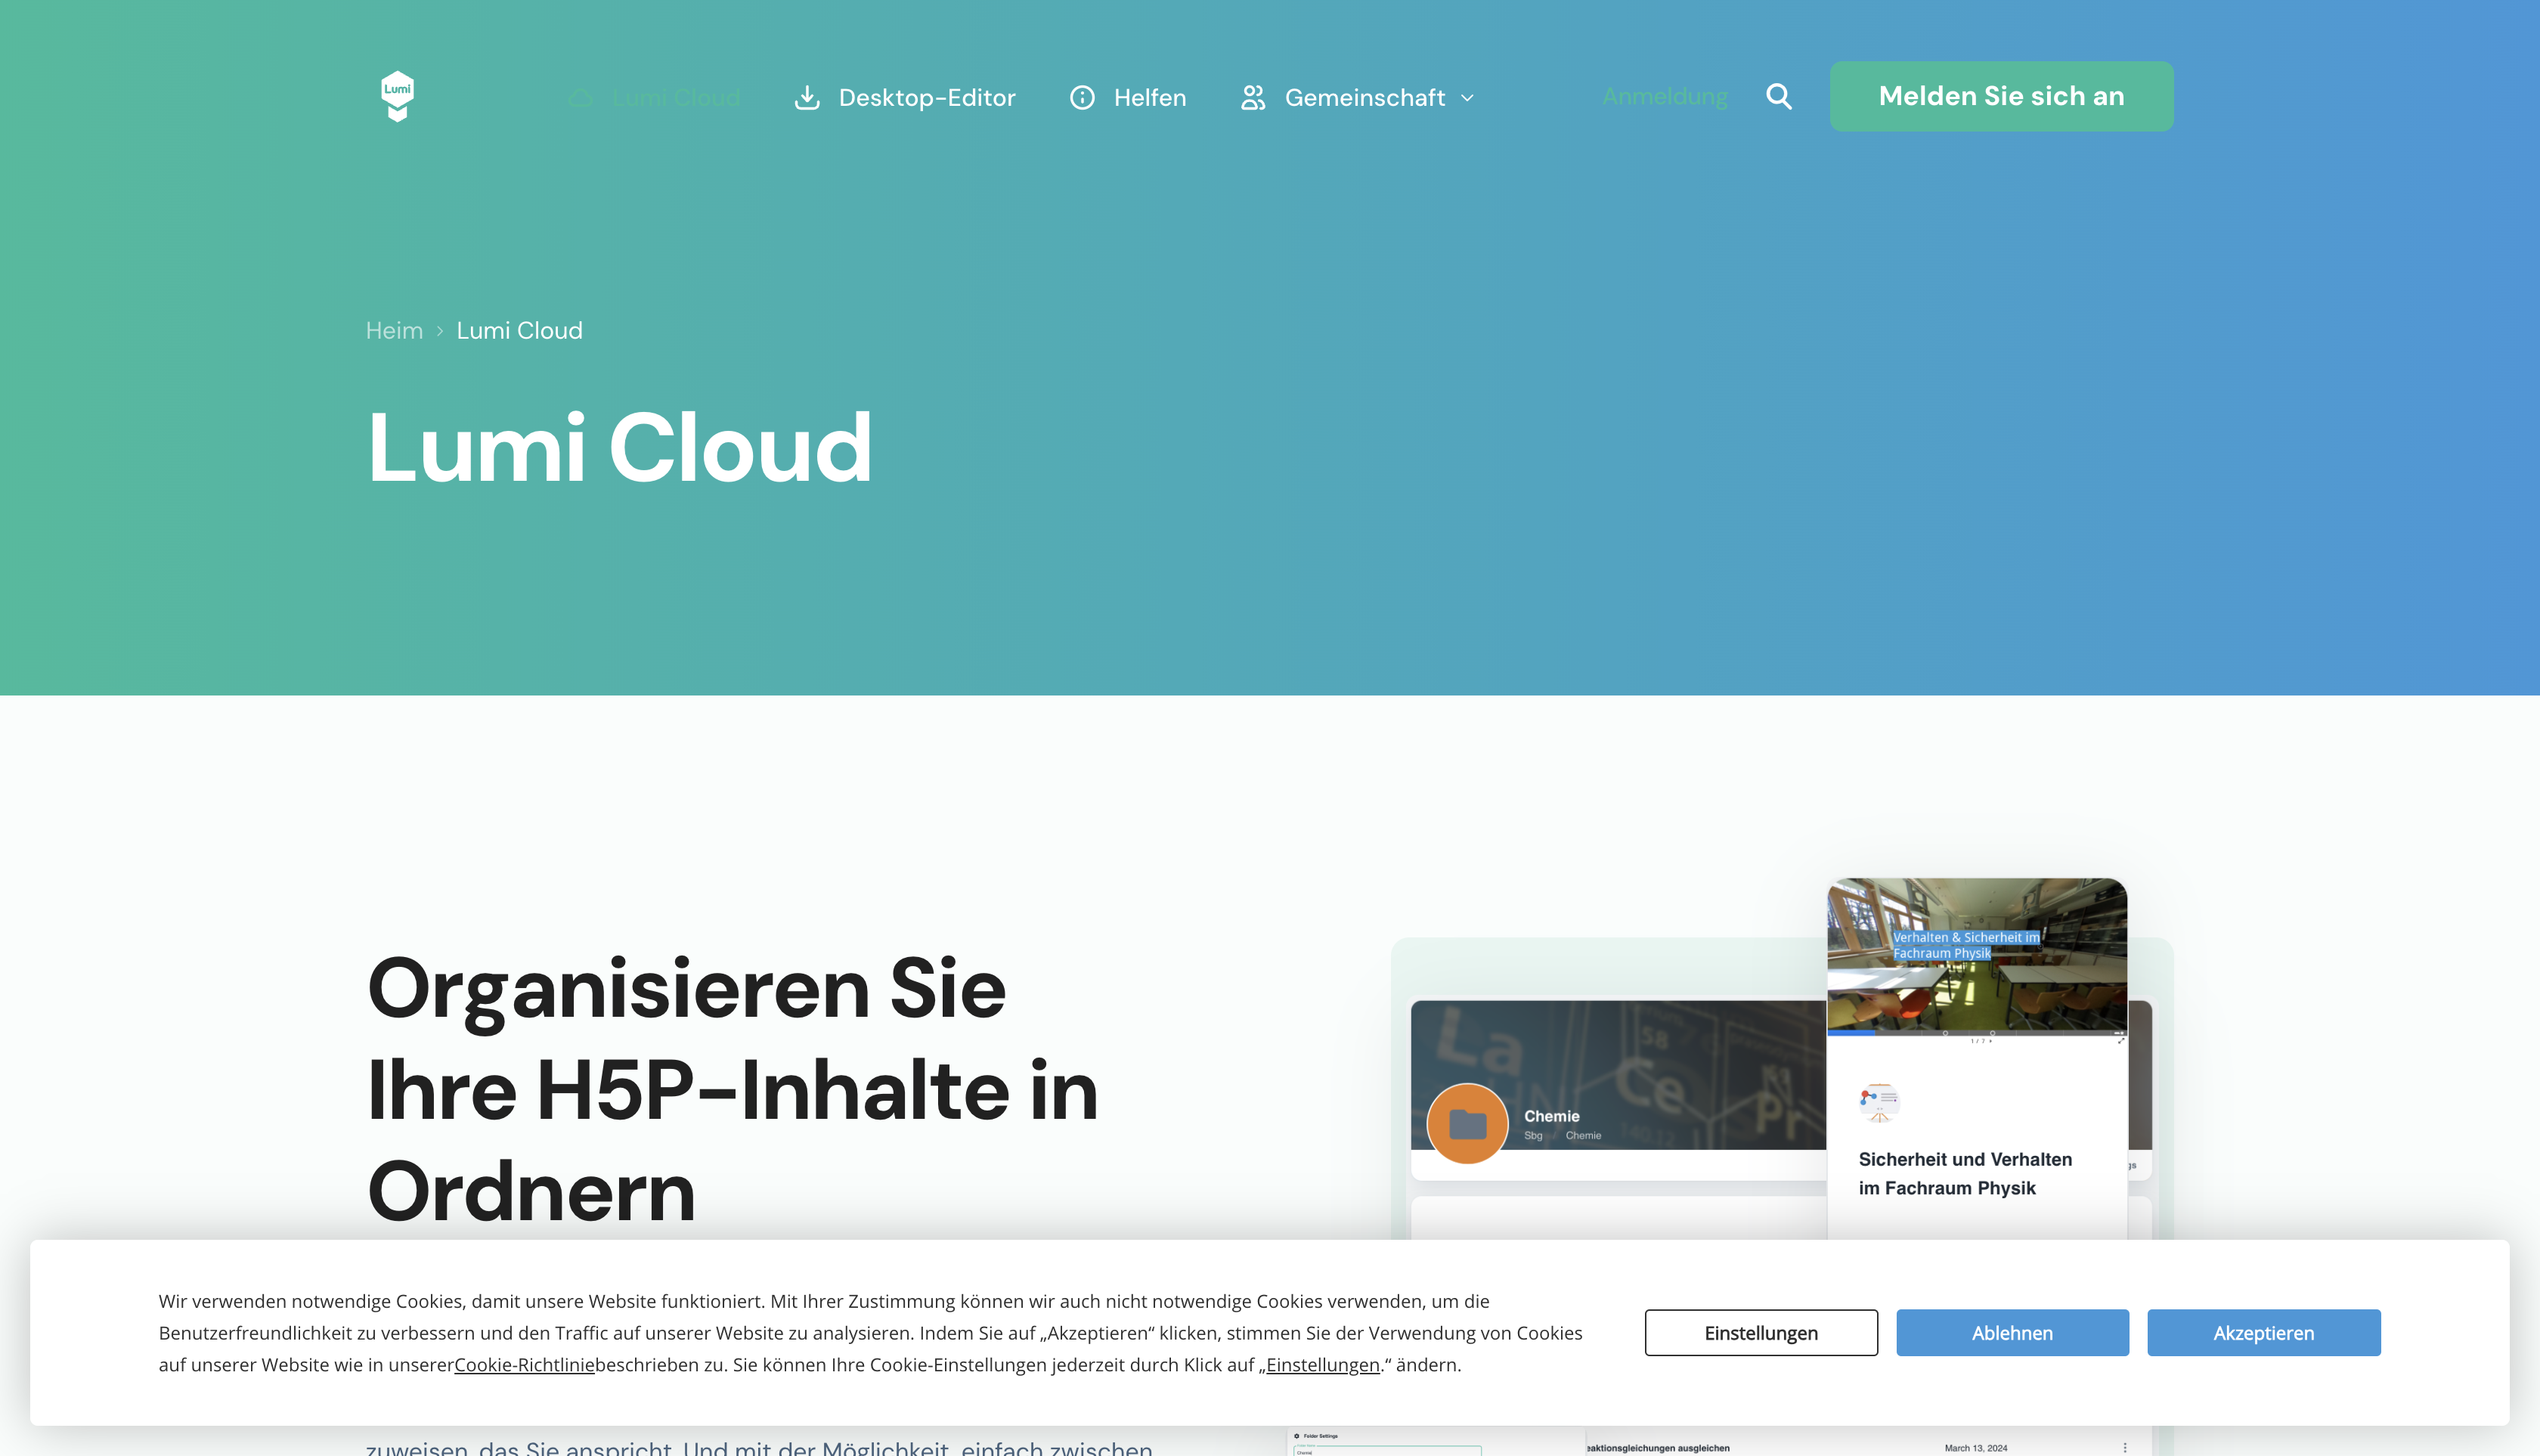Click the Organisieren Sie Ihre H5P-Inhalte heading
2540x1456 pixels.
pos(733,1089)
